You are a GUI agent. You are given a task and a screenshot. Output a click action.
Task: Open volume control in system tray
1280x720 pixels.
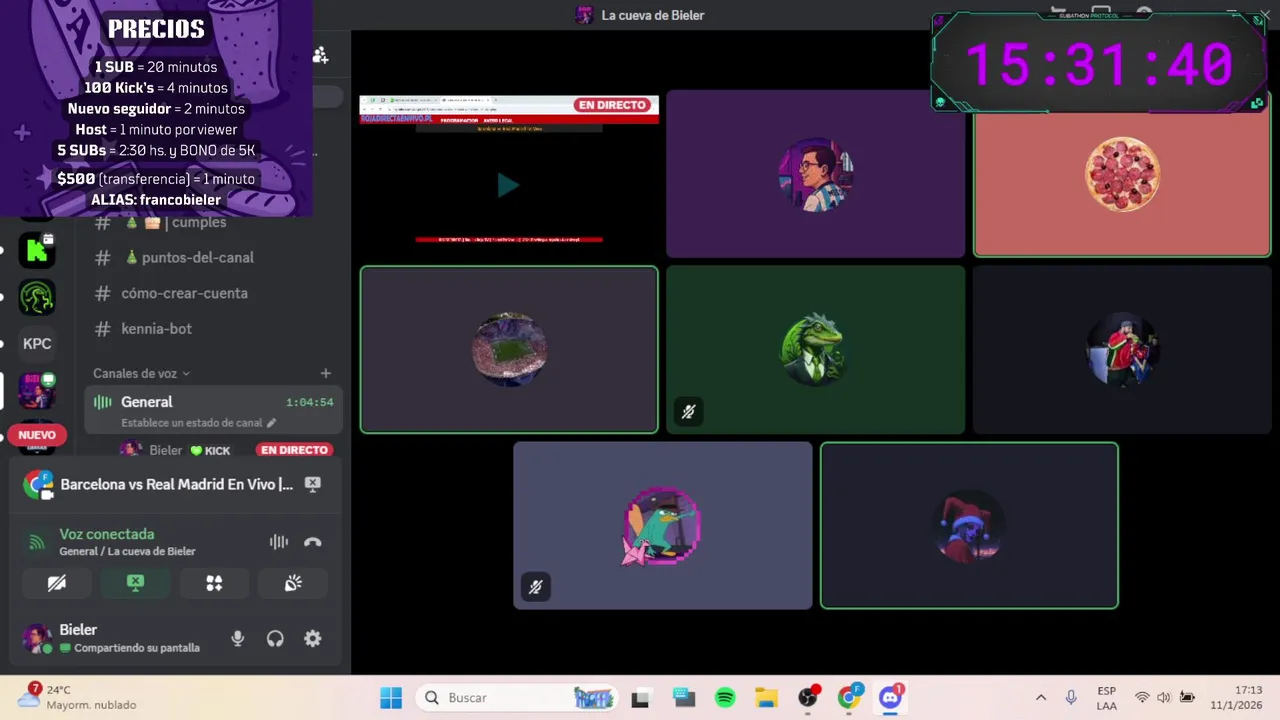[1164, 697]
